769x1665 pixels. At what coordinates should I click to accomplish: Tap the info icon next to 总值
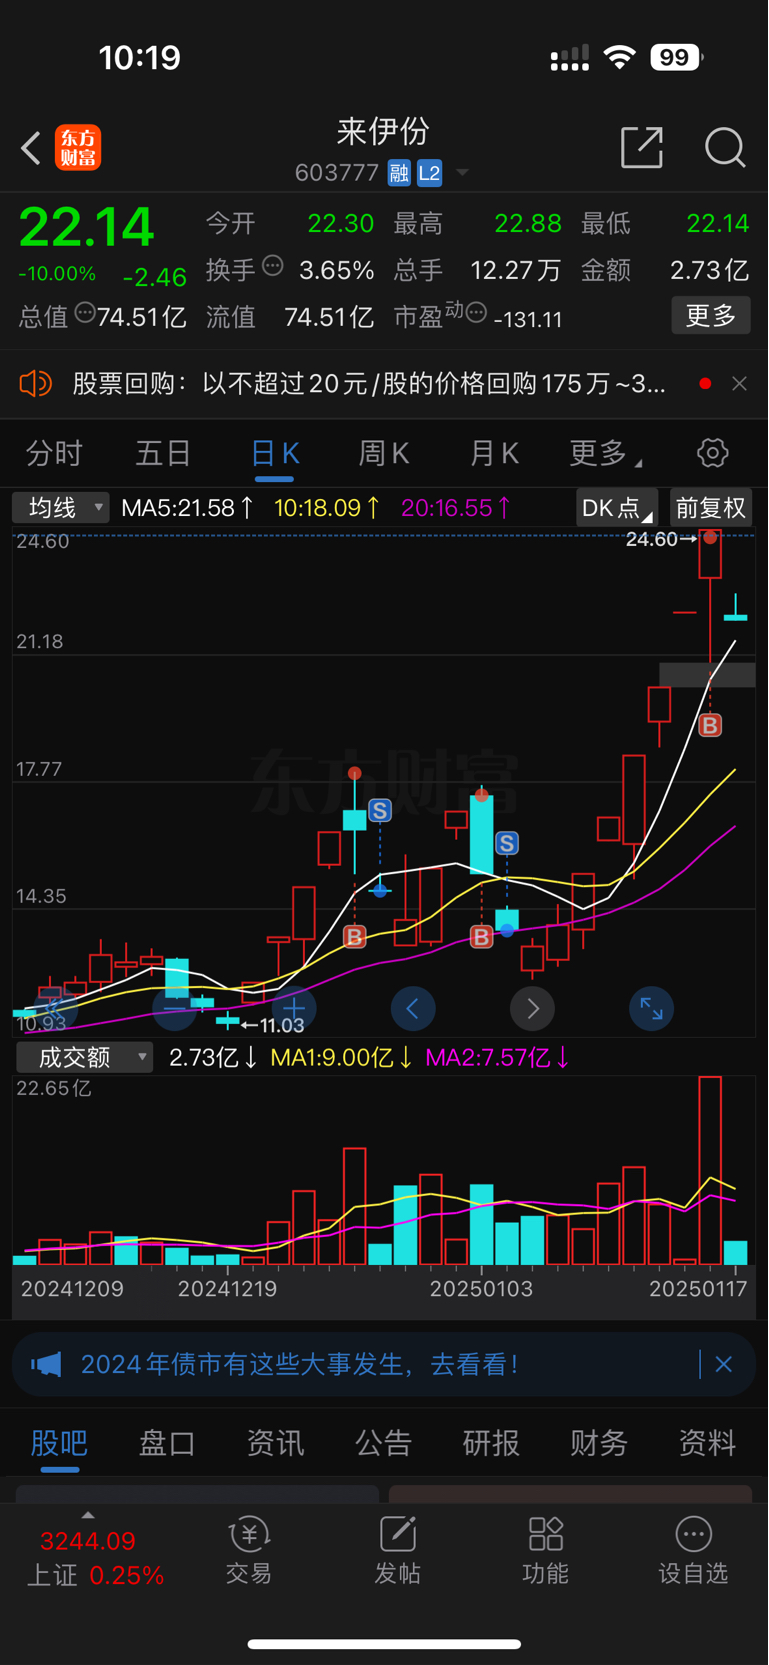85,313
